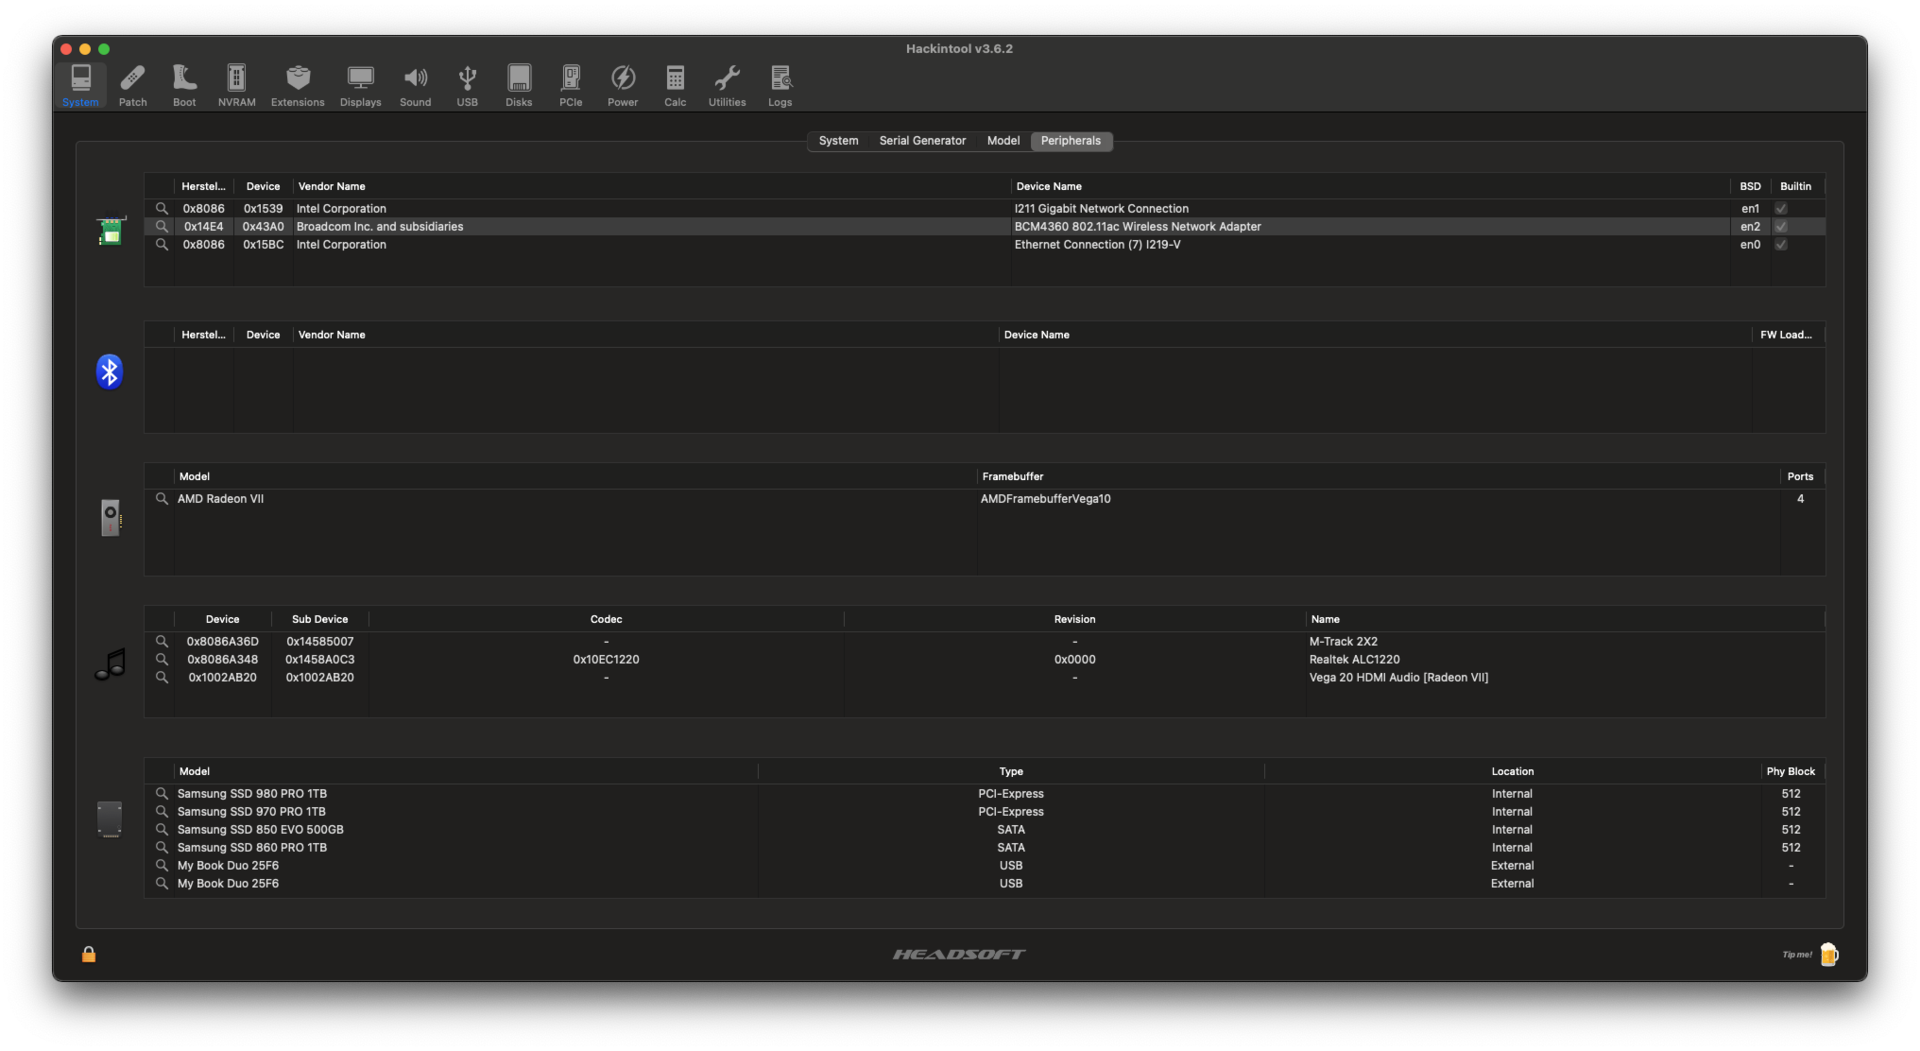The height and width of the screenshot is (1051, 1920).
Task: Search the AMD Radeon VII row
Action: pos(161,499)
